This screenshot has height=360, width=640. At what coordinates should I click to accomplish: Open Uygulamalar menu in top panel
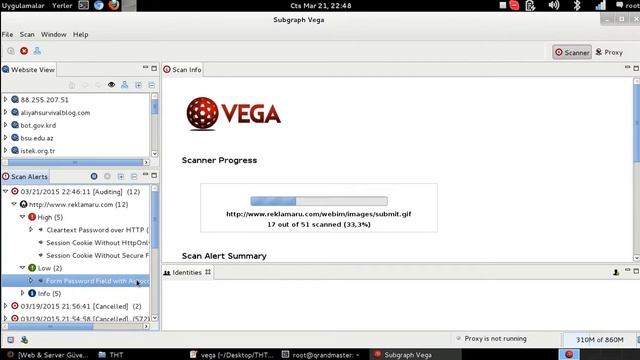coord(23,6)
